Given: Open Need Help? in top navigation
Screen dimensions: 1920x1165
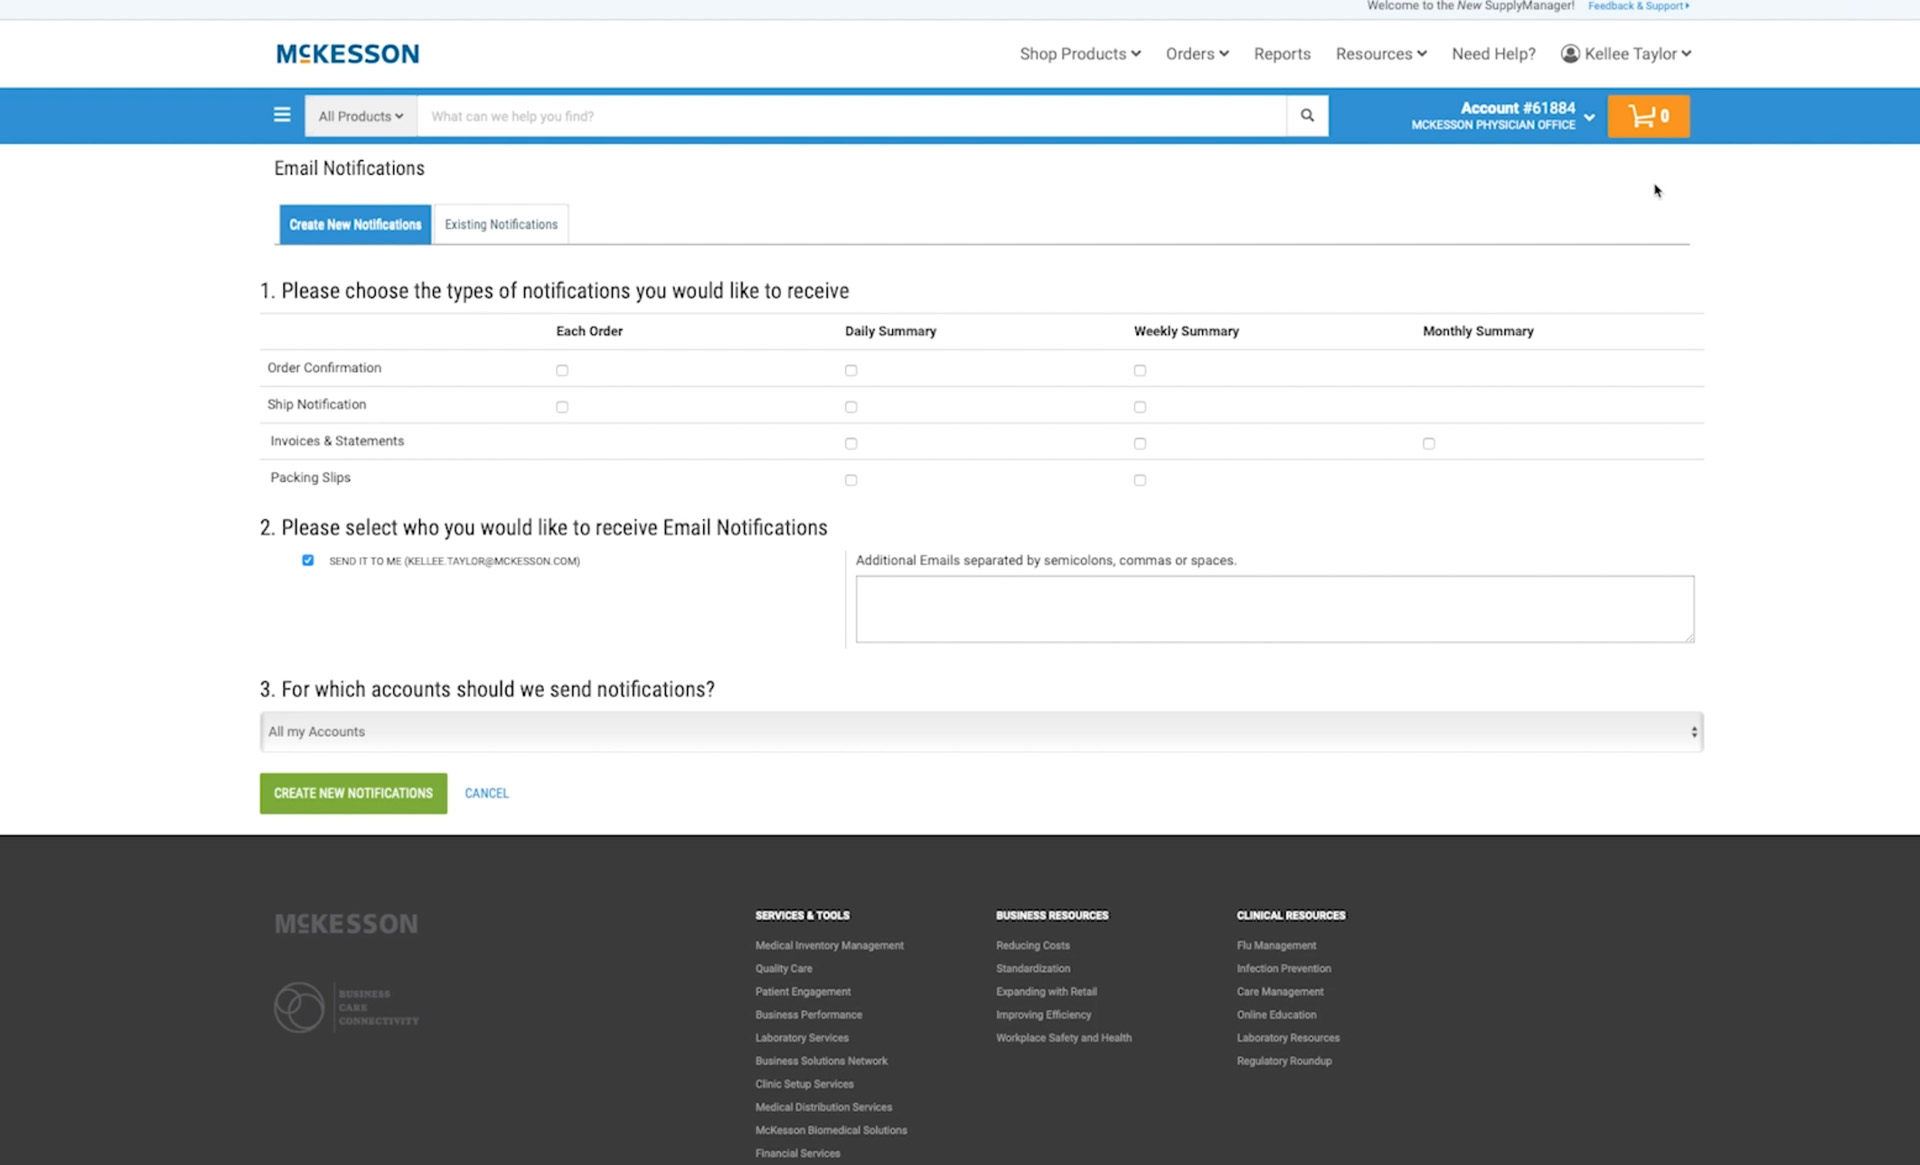Looking at the screenshot, I should click(1493, 54).
